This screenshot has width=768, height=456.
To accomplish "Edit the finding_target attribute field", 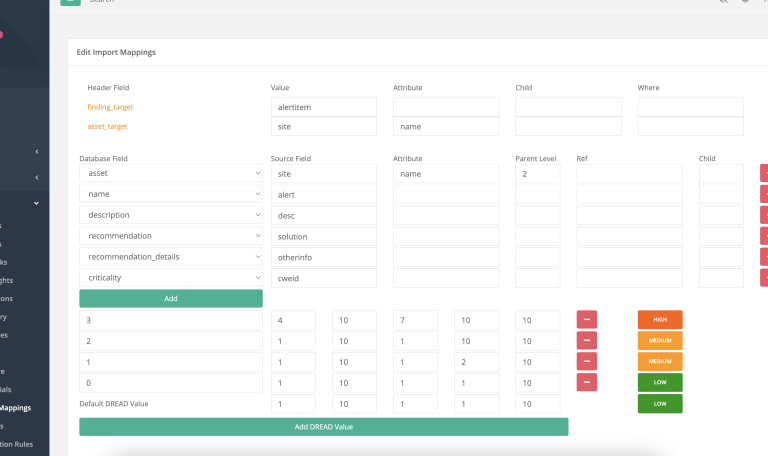I will [x=446, y=107].
